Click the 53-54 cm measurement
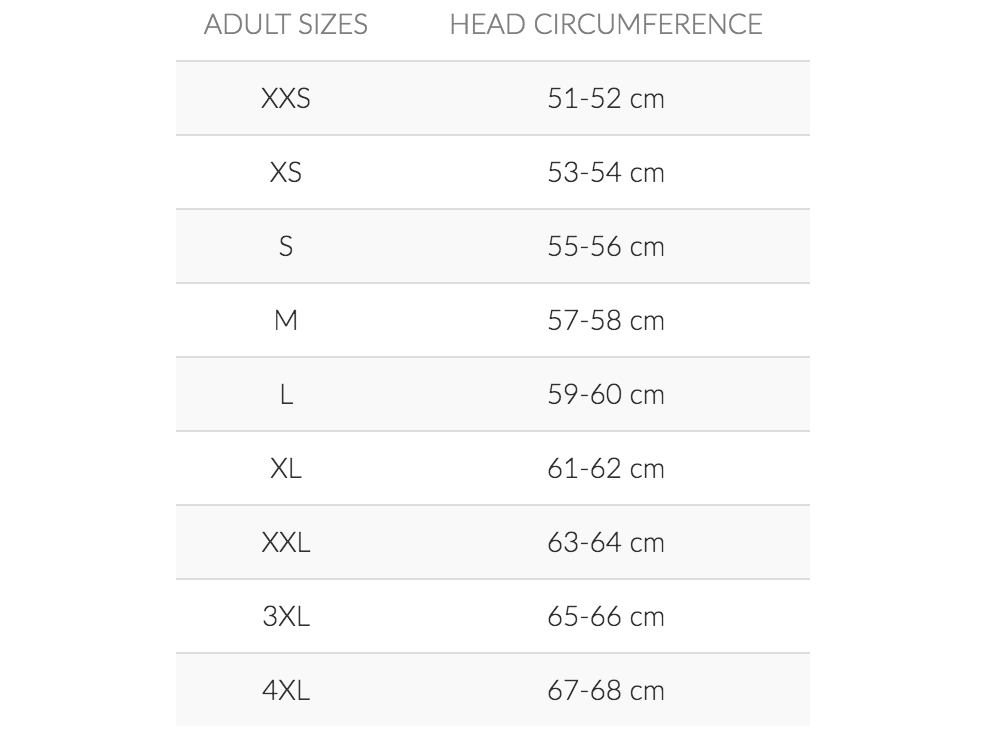This screenshot has width=991, height=730. point(606,172)
